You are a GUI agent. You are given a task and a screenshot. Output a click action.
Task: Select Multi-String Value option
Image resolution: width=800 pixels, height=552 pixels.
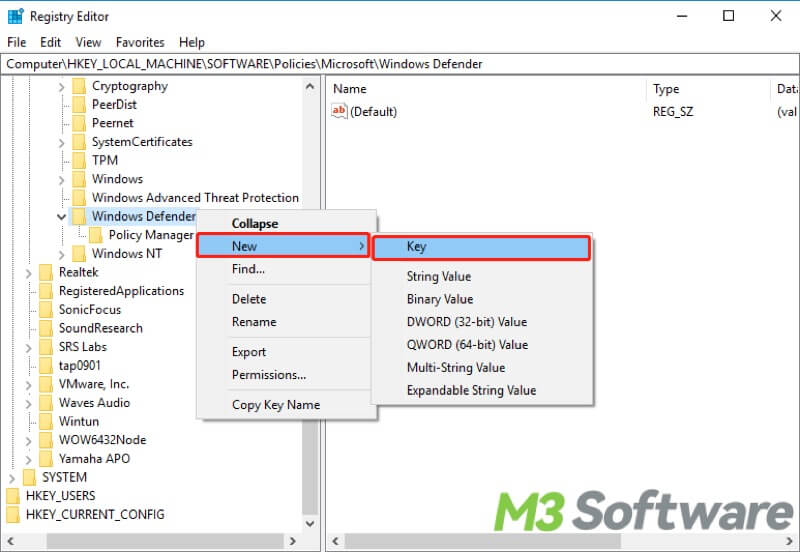click(482, 367)
